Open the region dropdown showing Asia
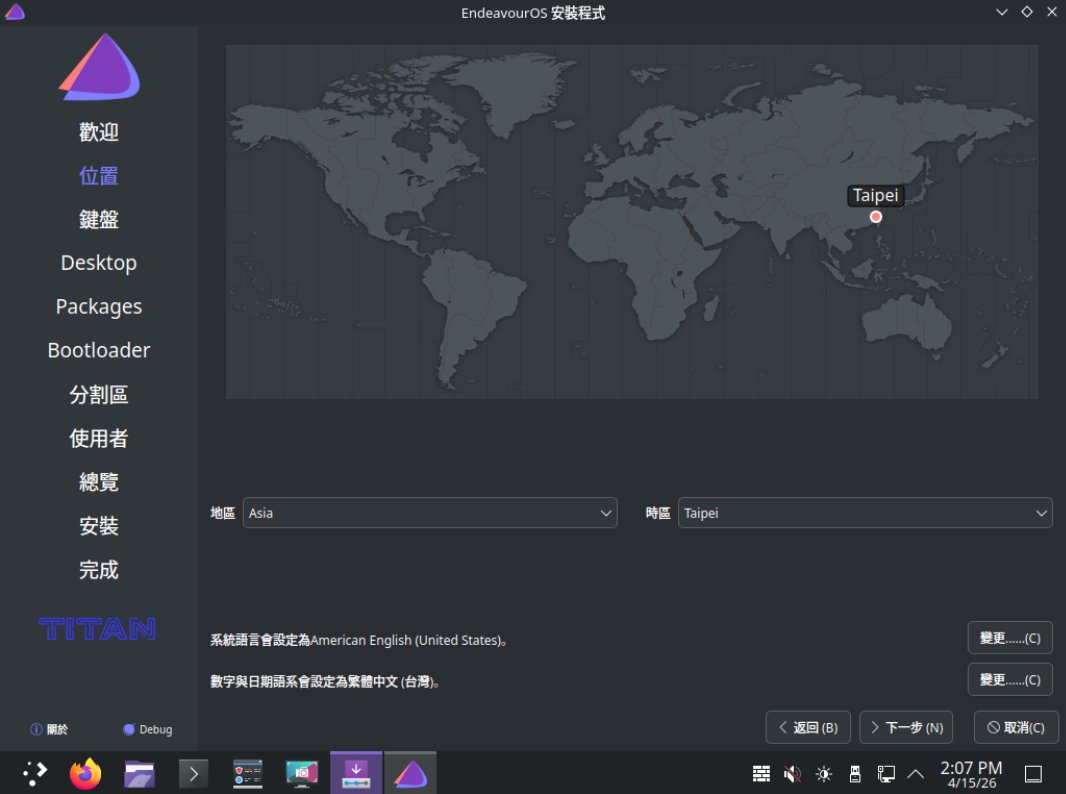Viewport: 1066px width, 794px height. [x=430, y=513]
